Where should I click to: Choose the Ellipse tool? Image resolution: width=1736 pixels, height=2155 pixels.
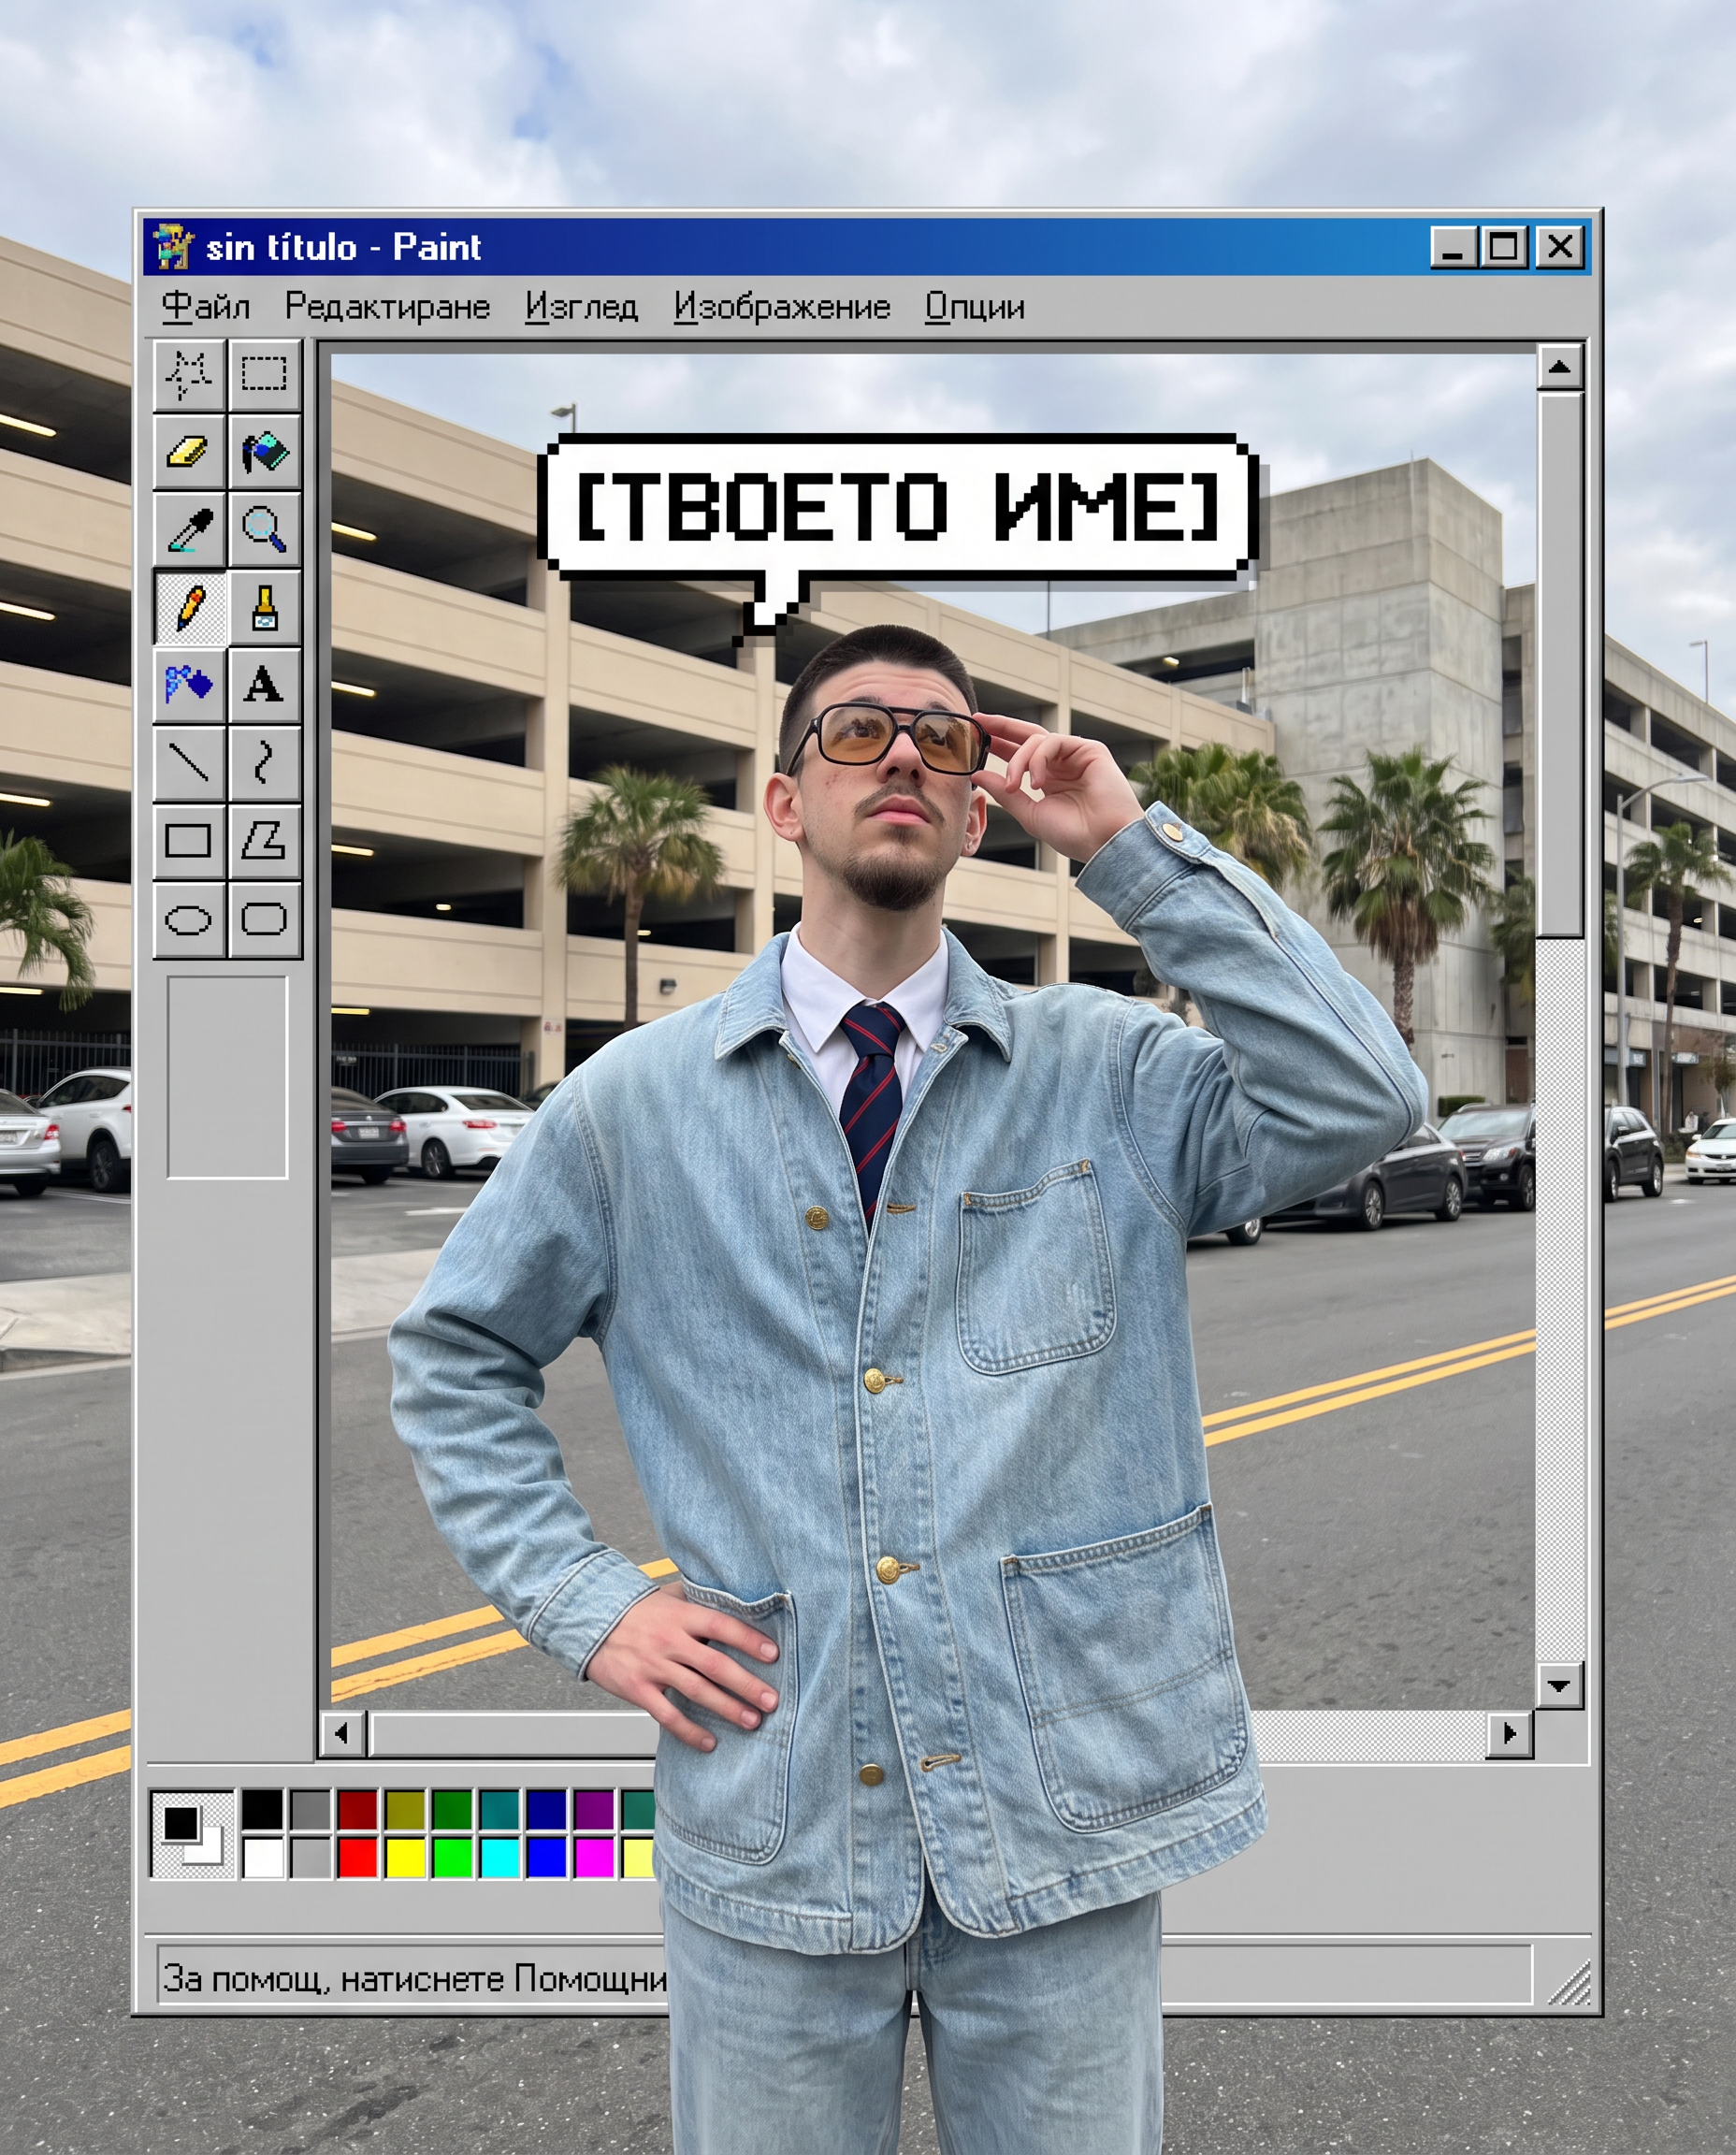click(x=189, y=919)
